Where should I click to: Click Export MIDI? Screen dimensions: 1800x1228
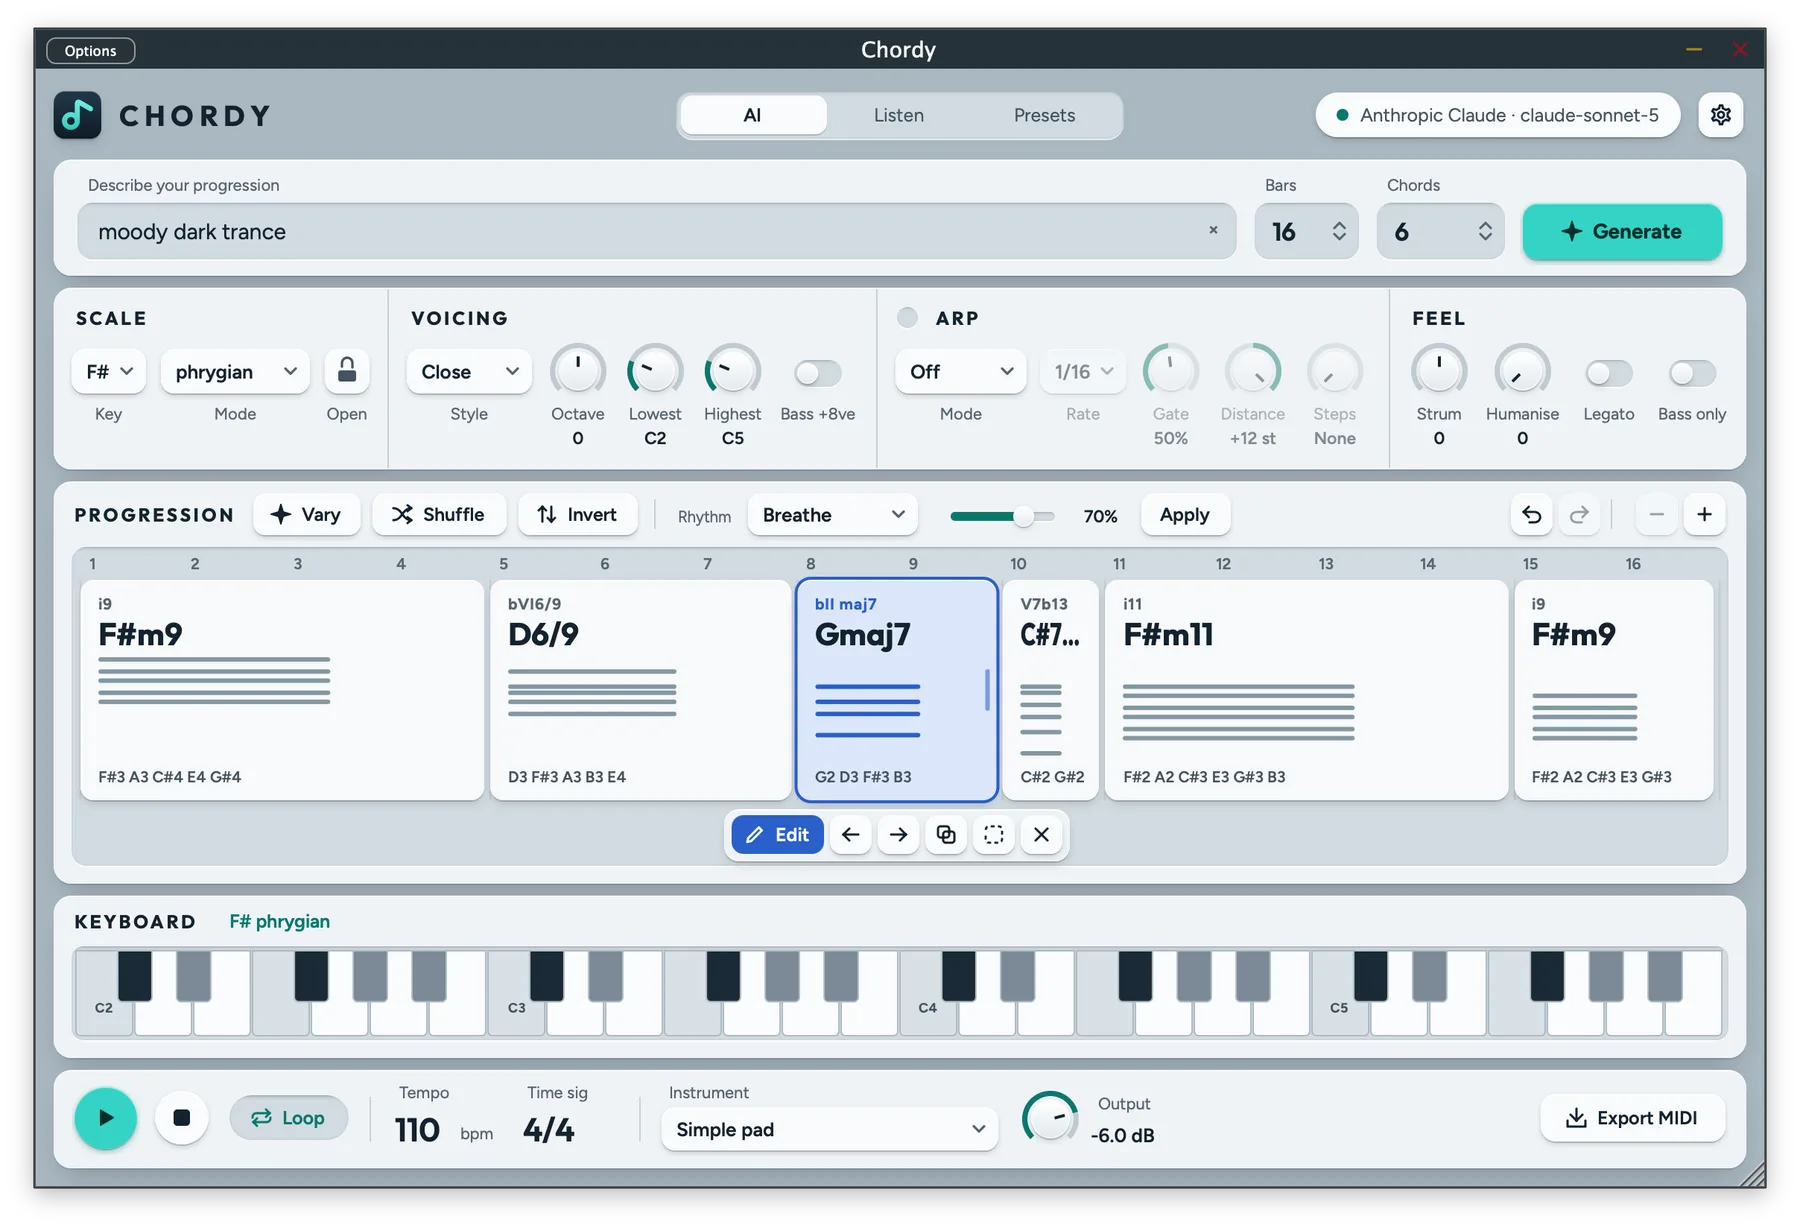[1632, 1117]
